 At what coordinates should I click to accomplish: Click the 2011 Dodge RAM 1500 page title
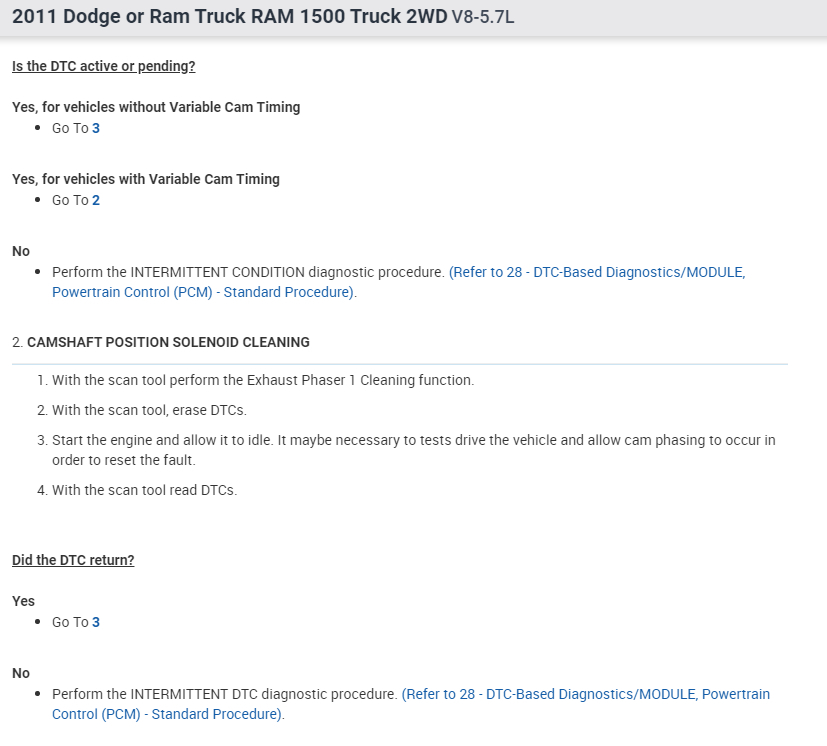tap(229, 18)
